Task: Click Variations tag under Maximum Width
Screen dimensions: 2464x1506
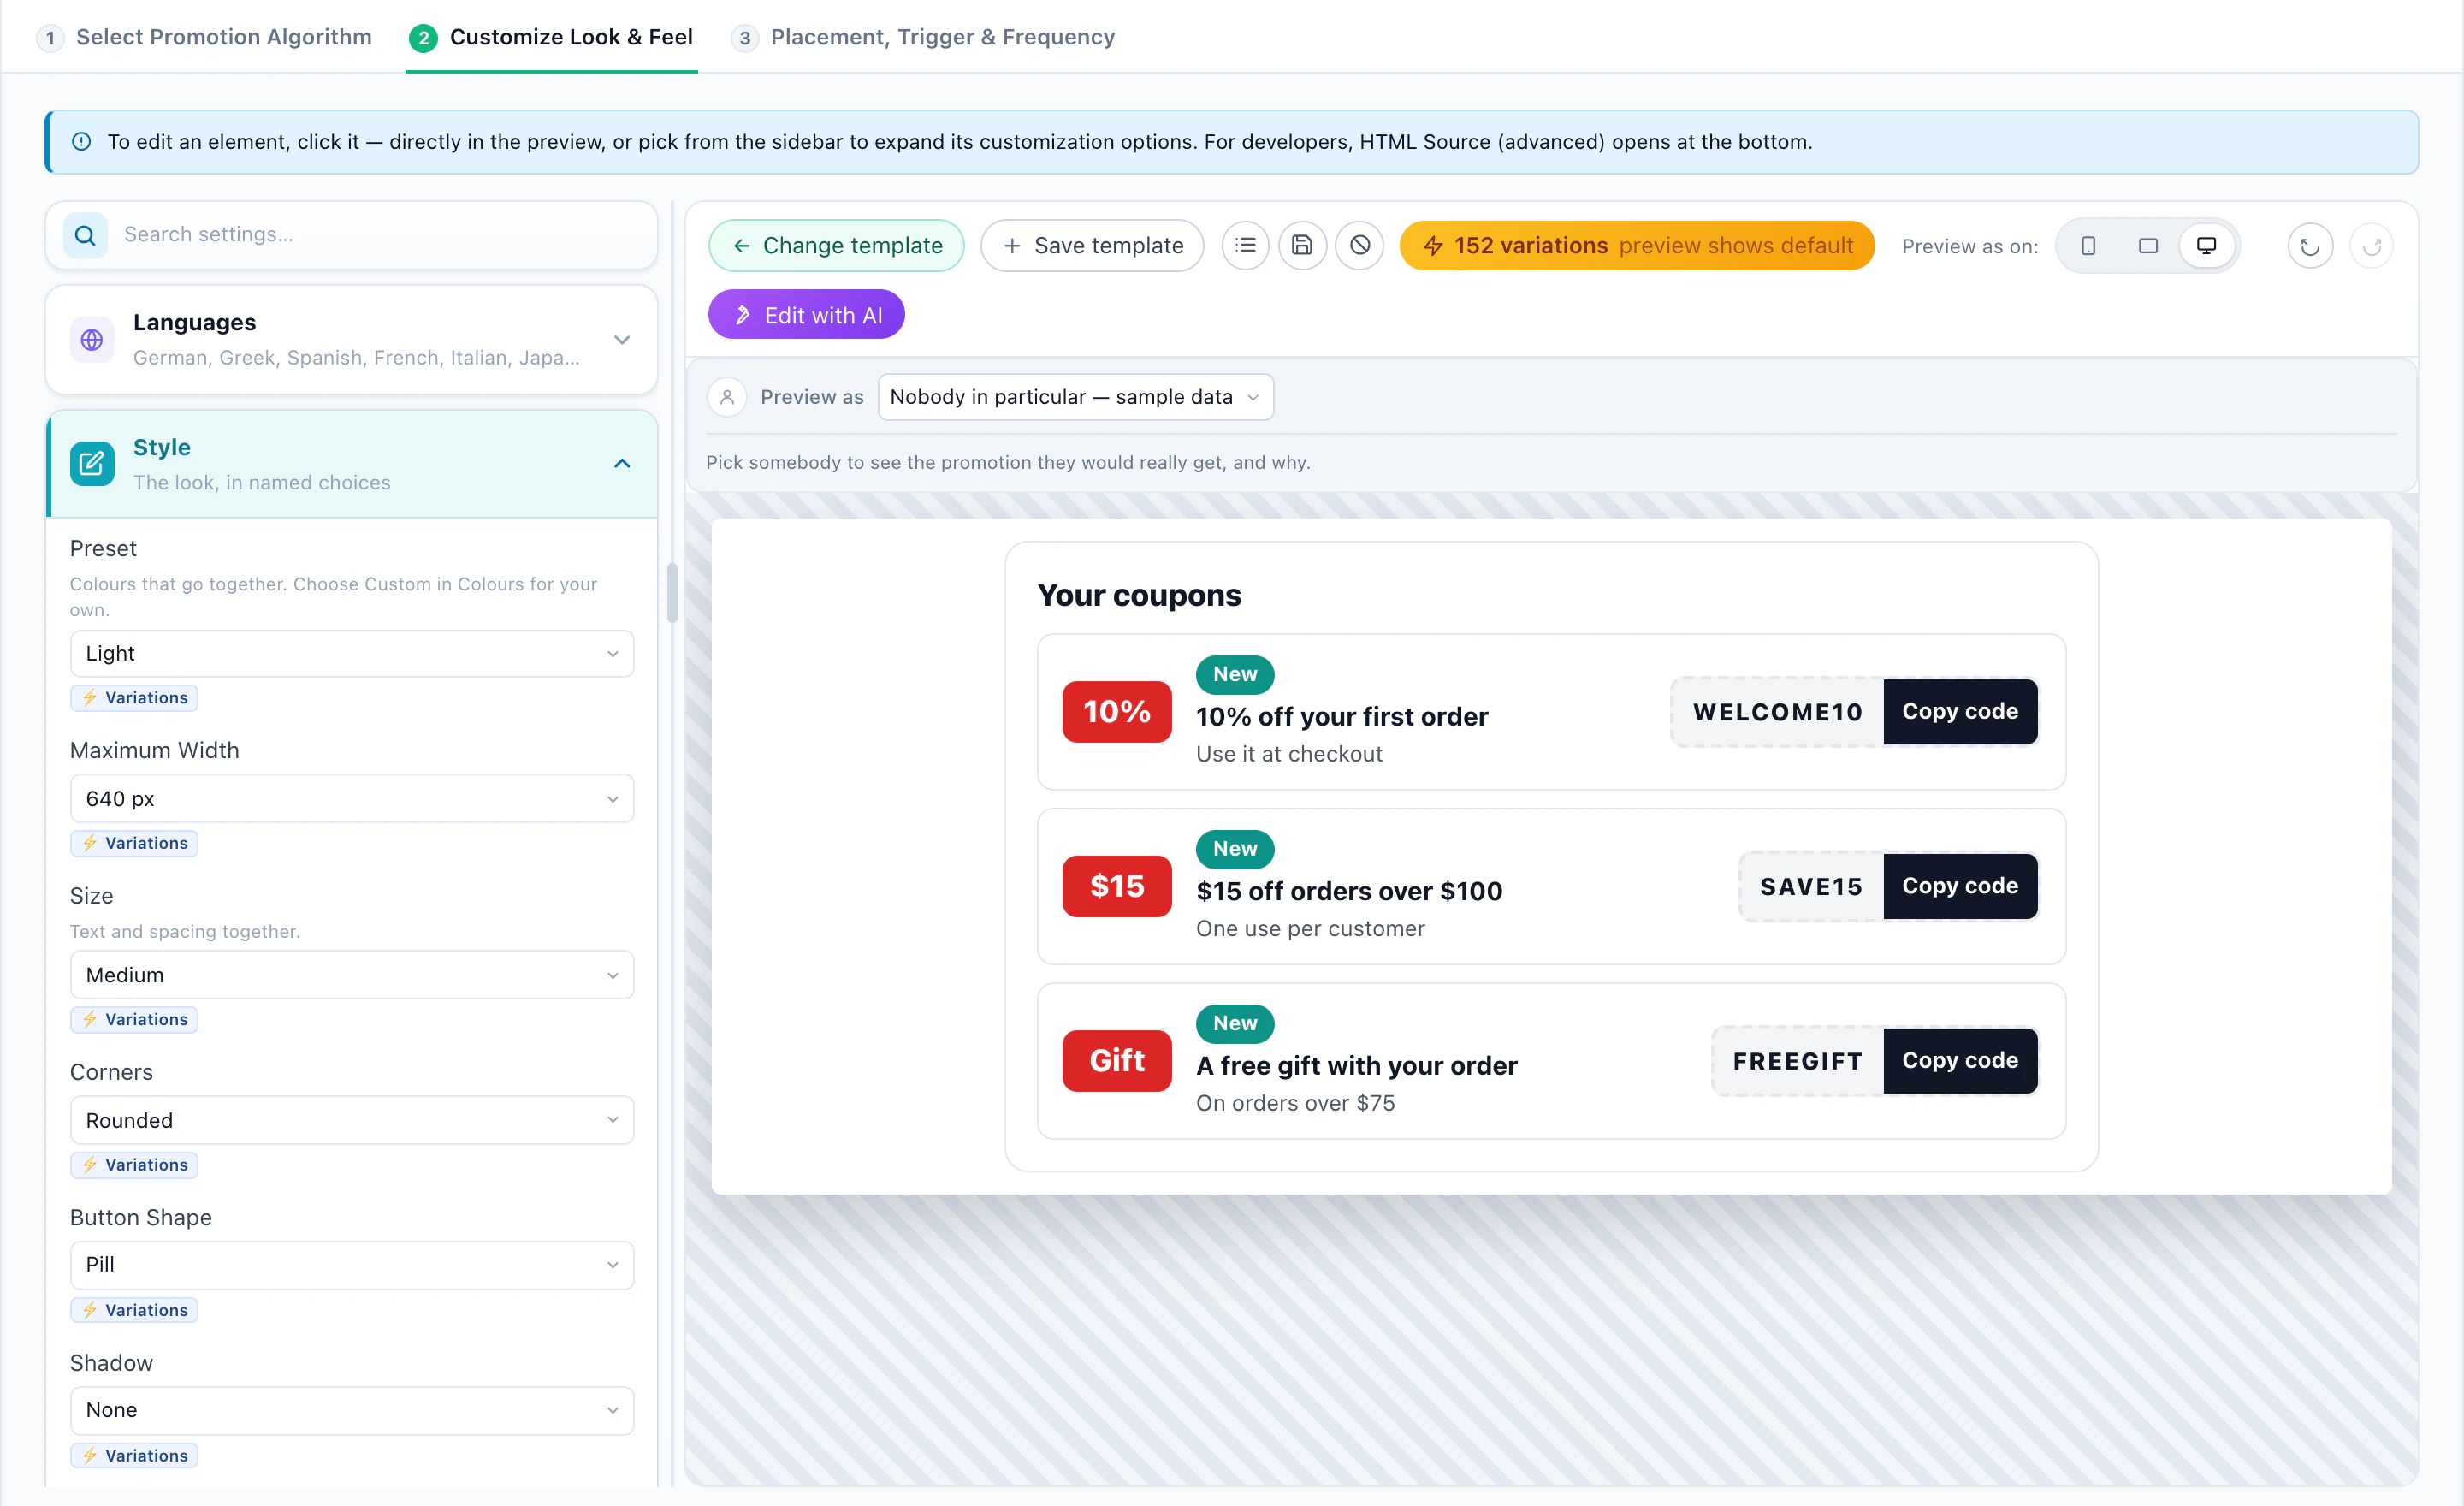Action: point(134,843)
